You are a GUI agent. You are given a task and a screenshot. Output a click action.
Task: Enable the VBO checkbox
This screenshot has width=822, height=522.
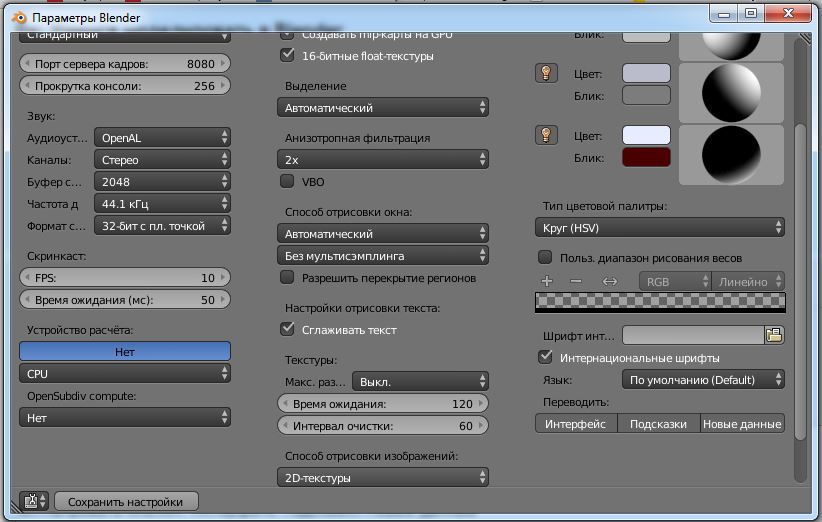click(x=288, y=182)
